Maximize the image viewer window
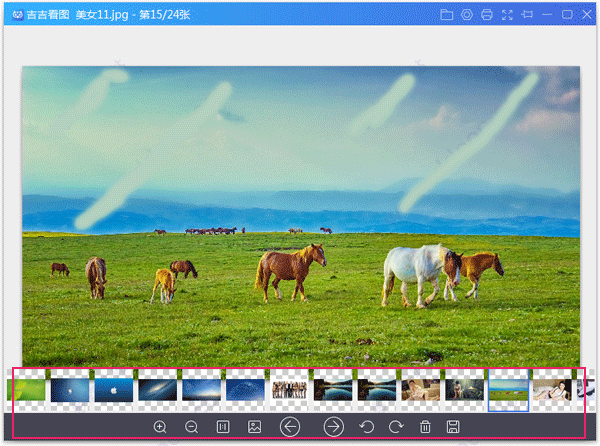Image resolution: width=600 pixels, height=446 pixels. click(x=567, y=15)
